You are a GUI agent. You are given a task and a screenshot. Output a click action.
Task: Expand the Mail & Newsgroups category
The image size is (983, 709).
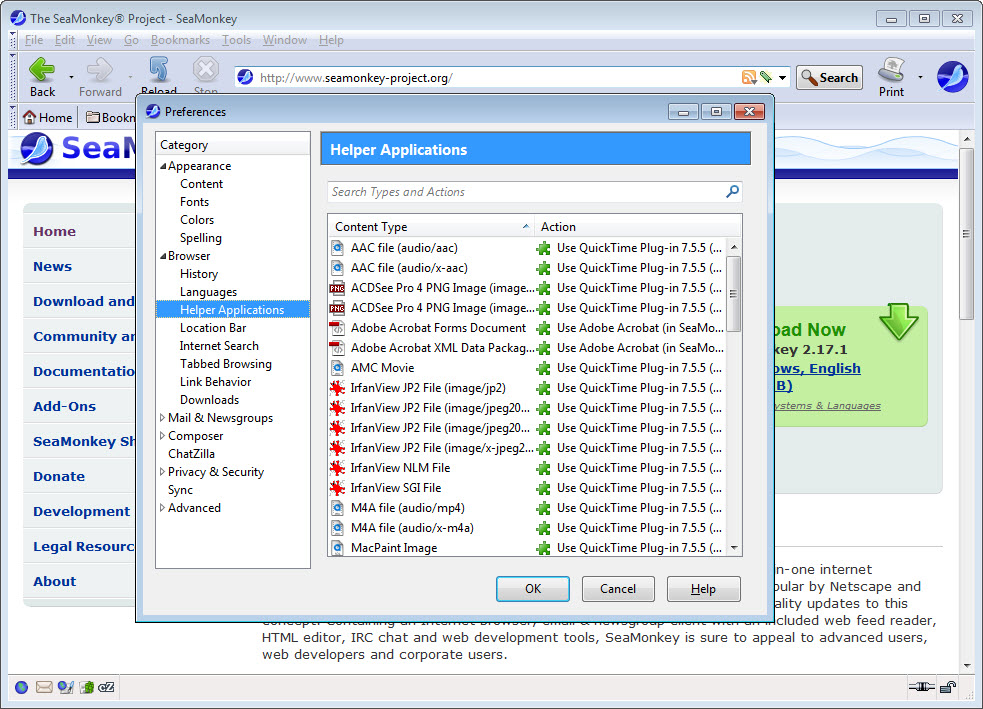(x=162, y=418)
